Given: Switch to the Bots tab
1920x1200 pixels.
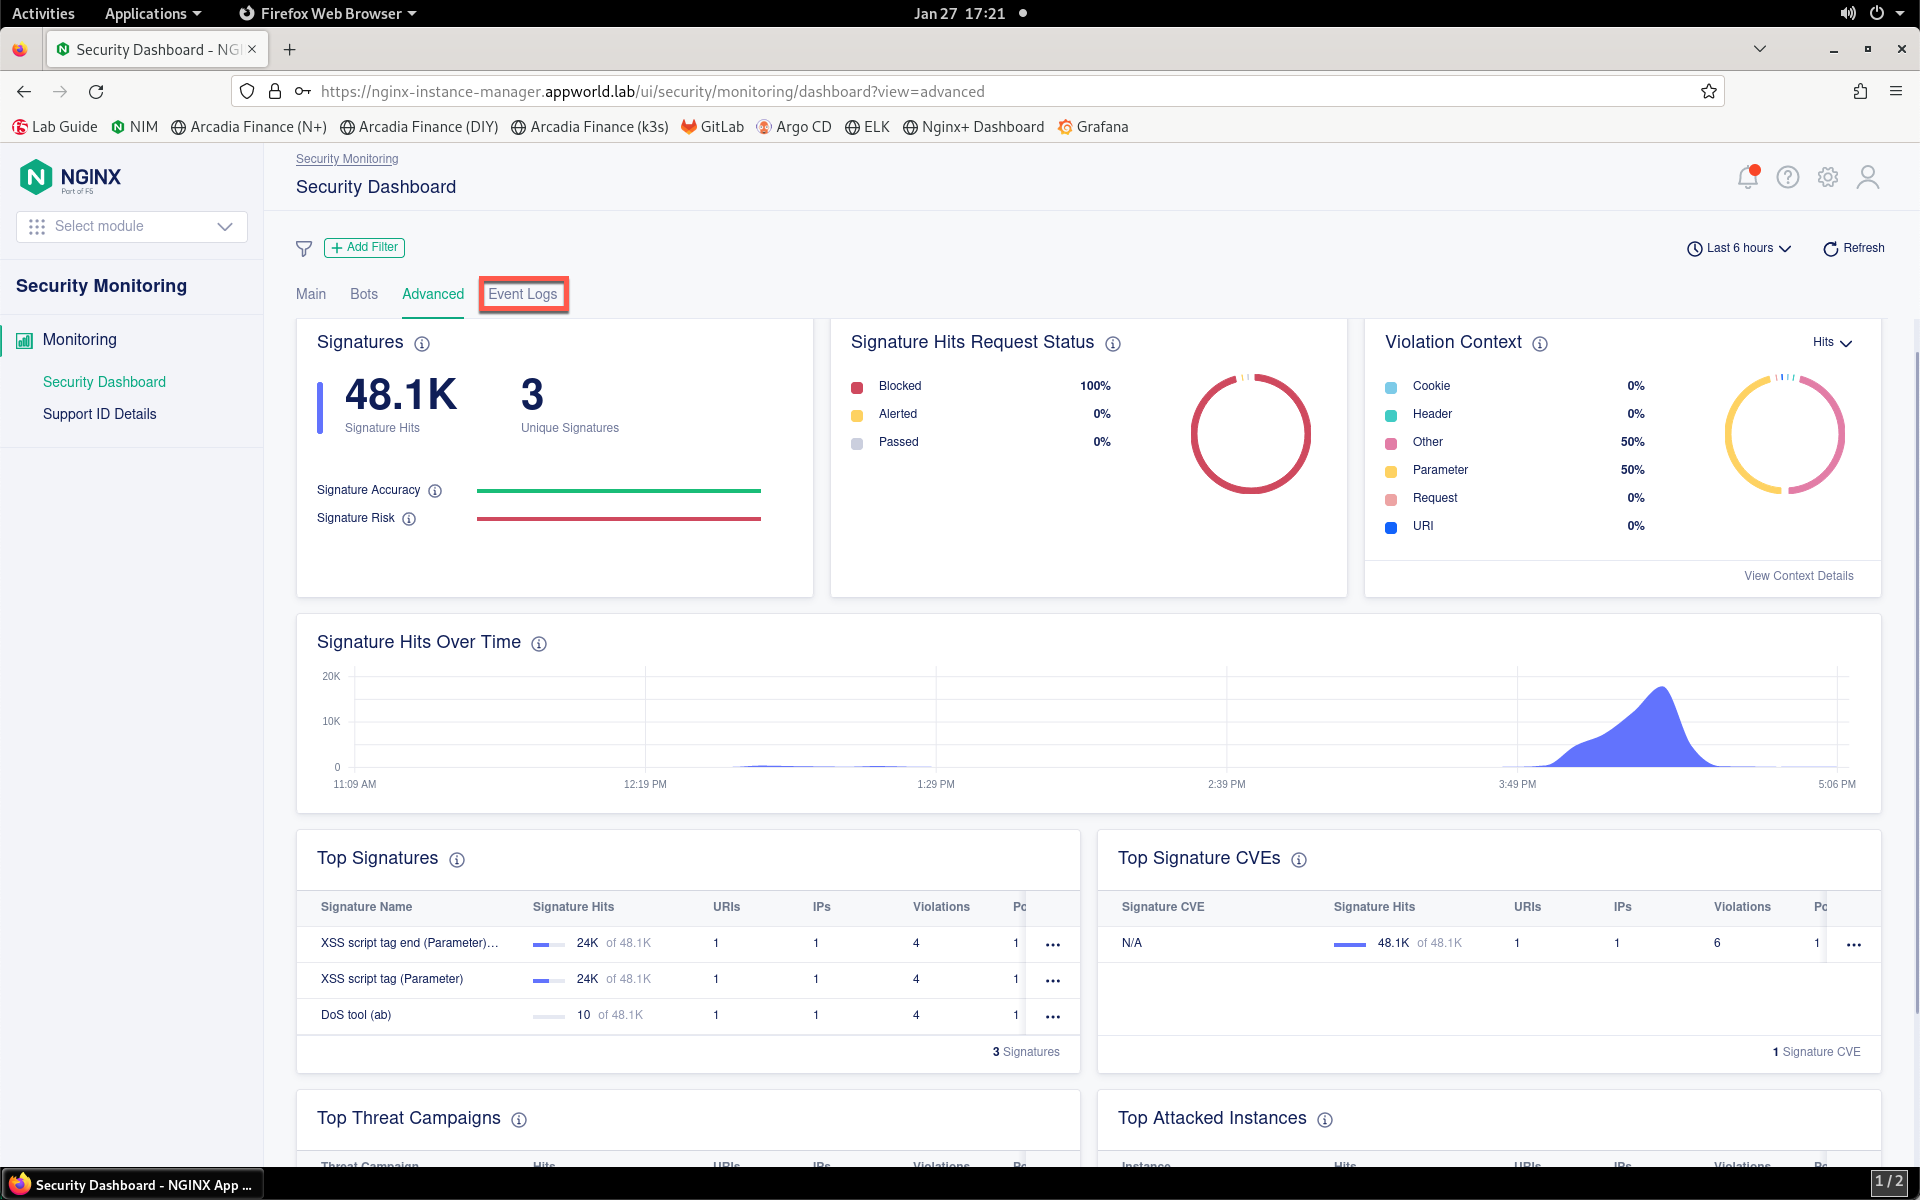Looking at the screenshot, I should pyautogui.click(x=364, y=294).
